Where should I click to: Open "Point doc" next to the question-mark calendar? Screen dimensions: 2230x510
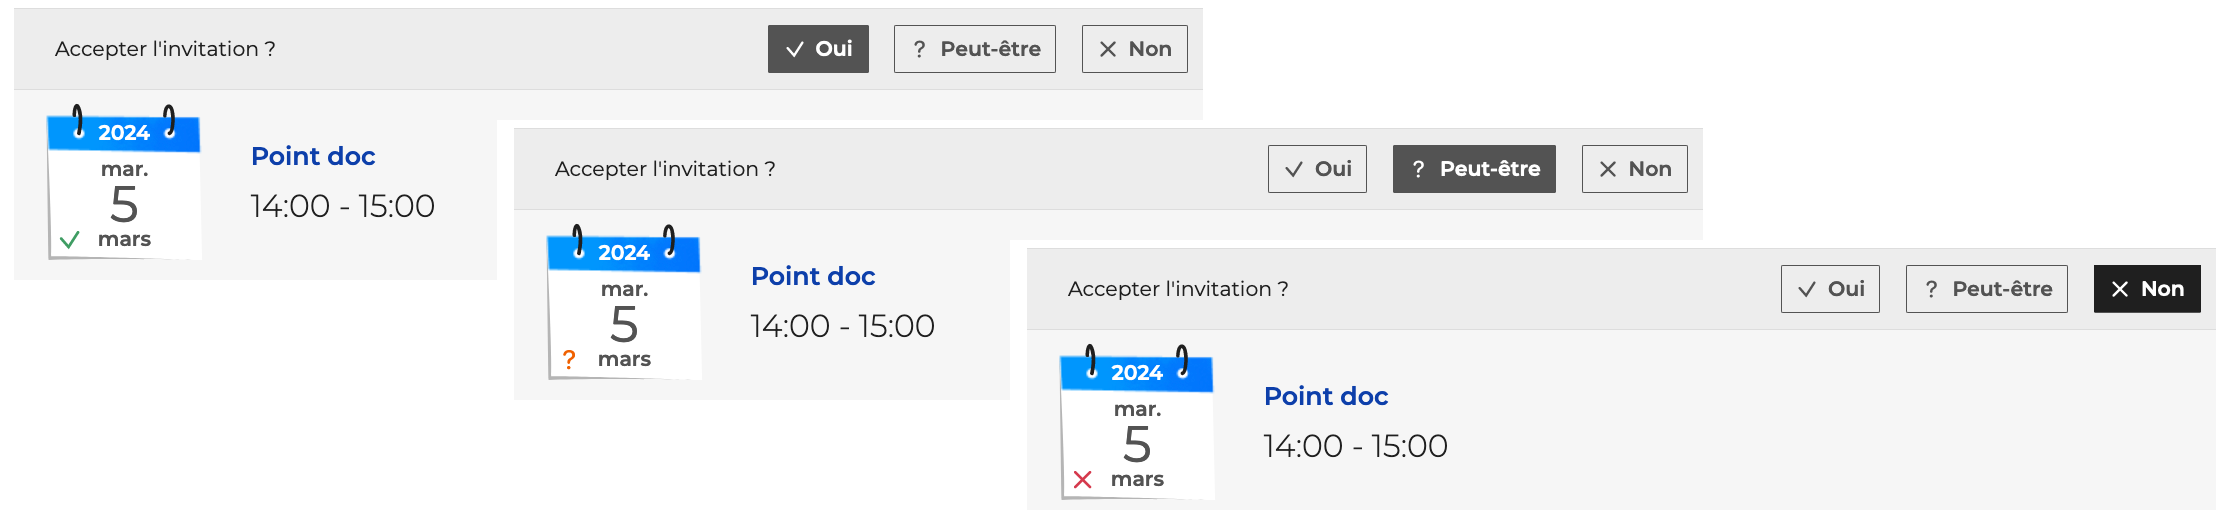click(x=813, y=276)
